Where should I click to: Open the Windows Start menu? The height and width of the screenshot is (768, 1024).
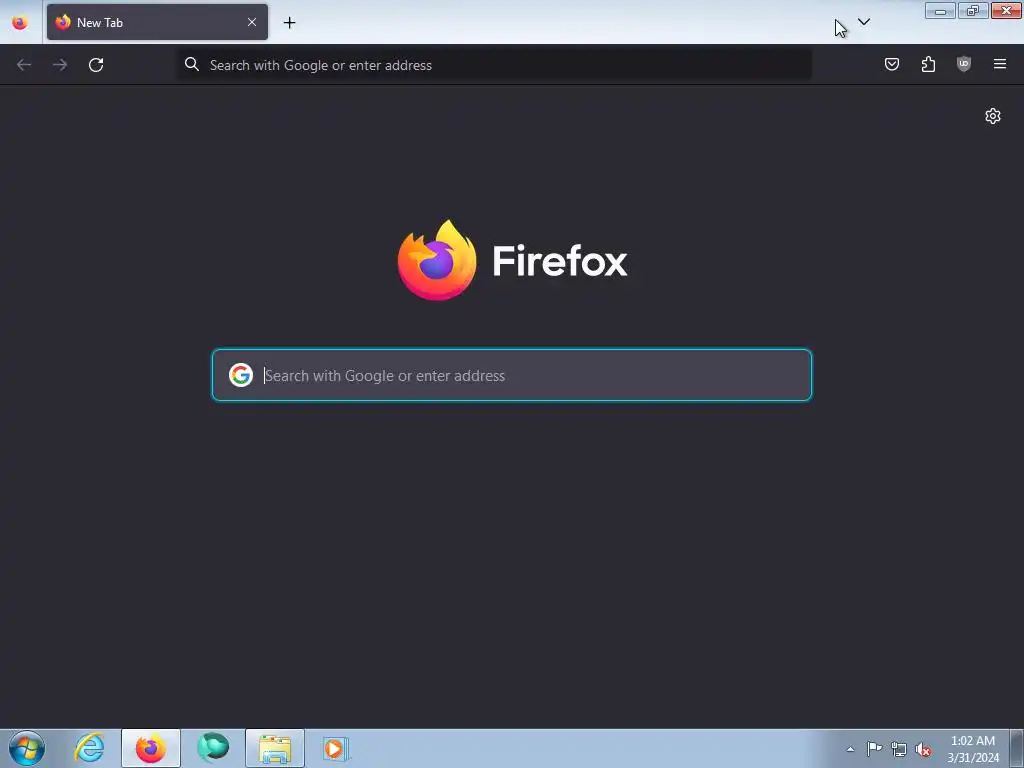coord(27,748)
